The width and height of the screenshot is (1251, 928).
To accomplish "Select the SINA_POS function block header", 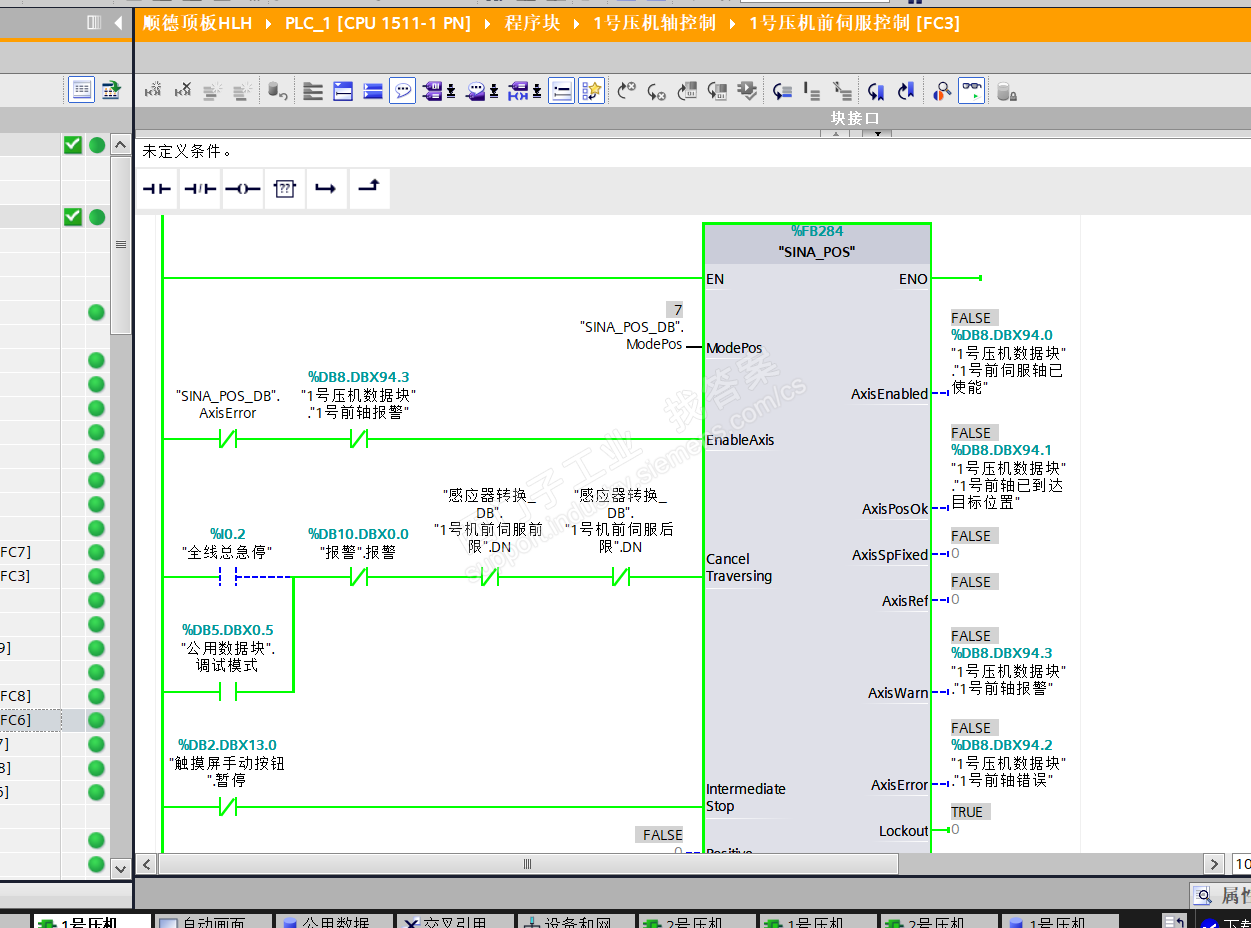I will click(816, 252).
